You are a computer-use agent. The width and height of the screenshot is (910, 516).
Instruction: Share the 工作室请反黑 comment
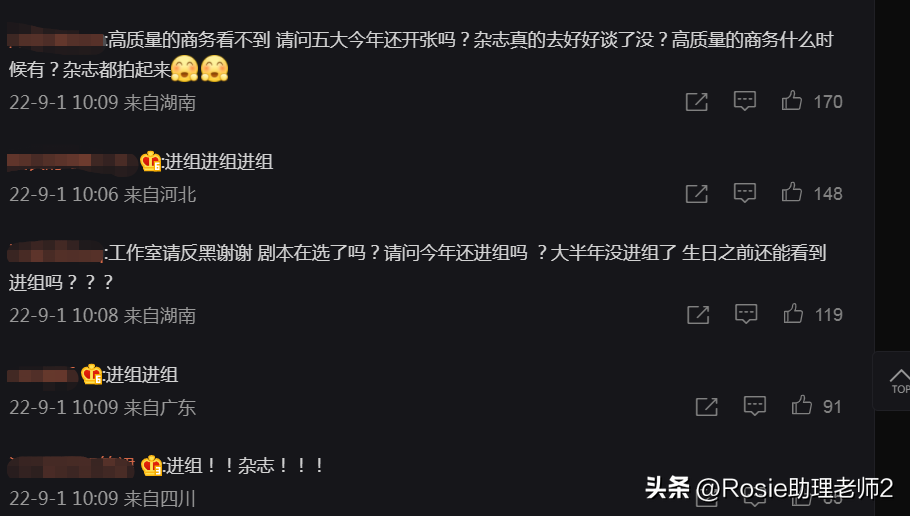[698, 314]
